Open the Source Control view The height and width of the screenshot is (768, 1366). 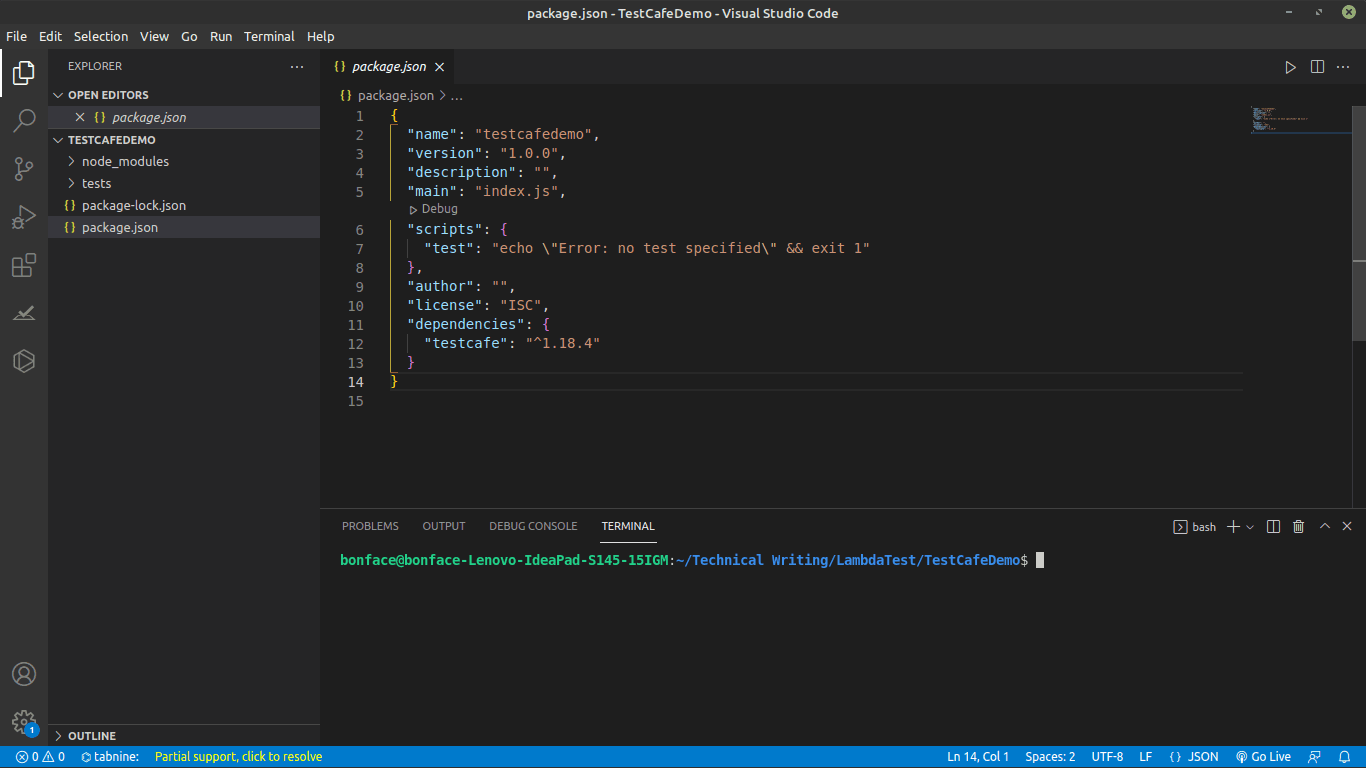24,169
